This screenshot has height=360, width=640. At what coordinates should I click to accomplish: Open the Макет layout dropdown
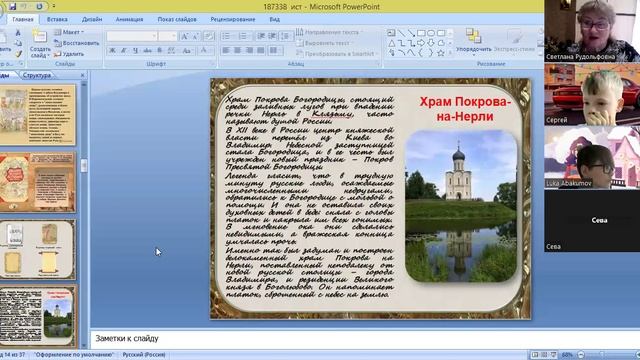[69, 32]
